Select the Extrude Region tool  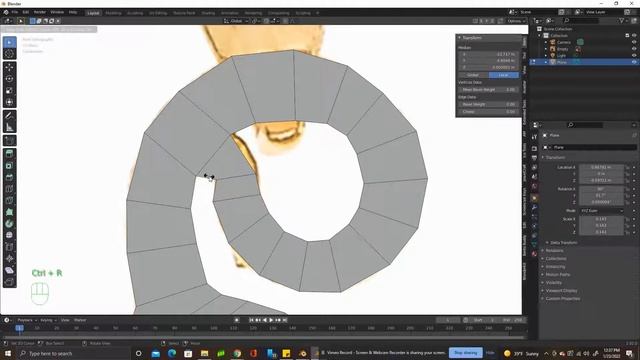pyautogui.click(x=10, y=154)
